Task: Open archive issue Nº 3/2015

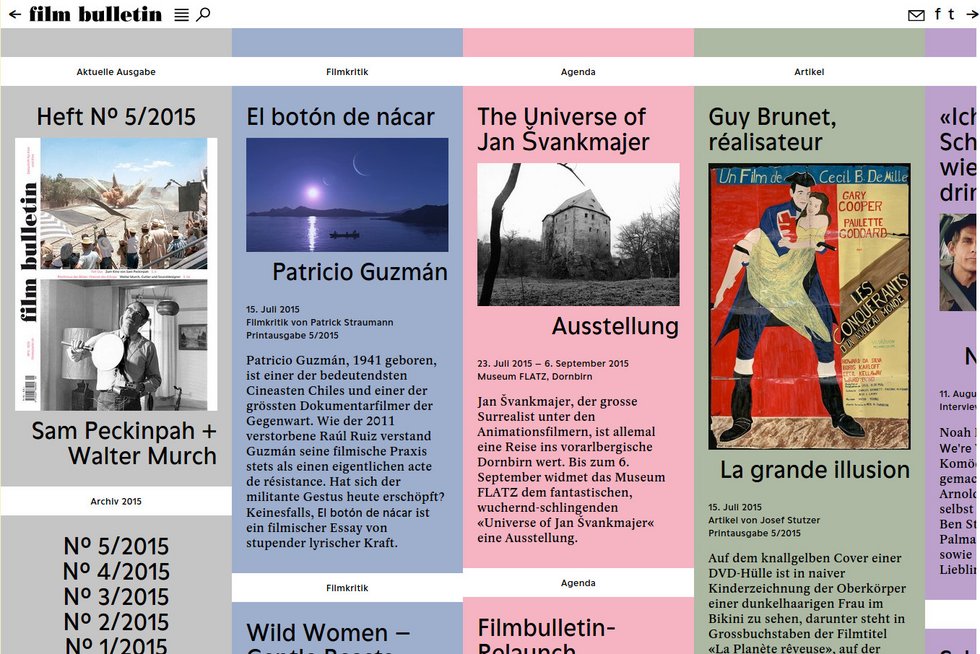Action: [x=116, y=596]
